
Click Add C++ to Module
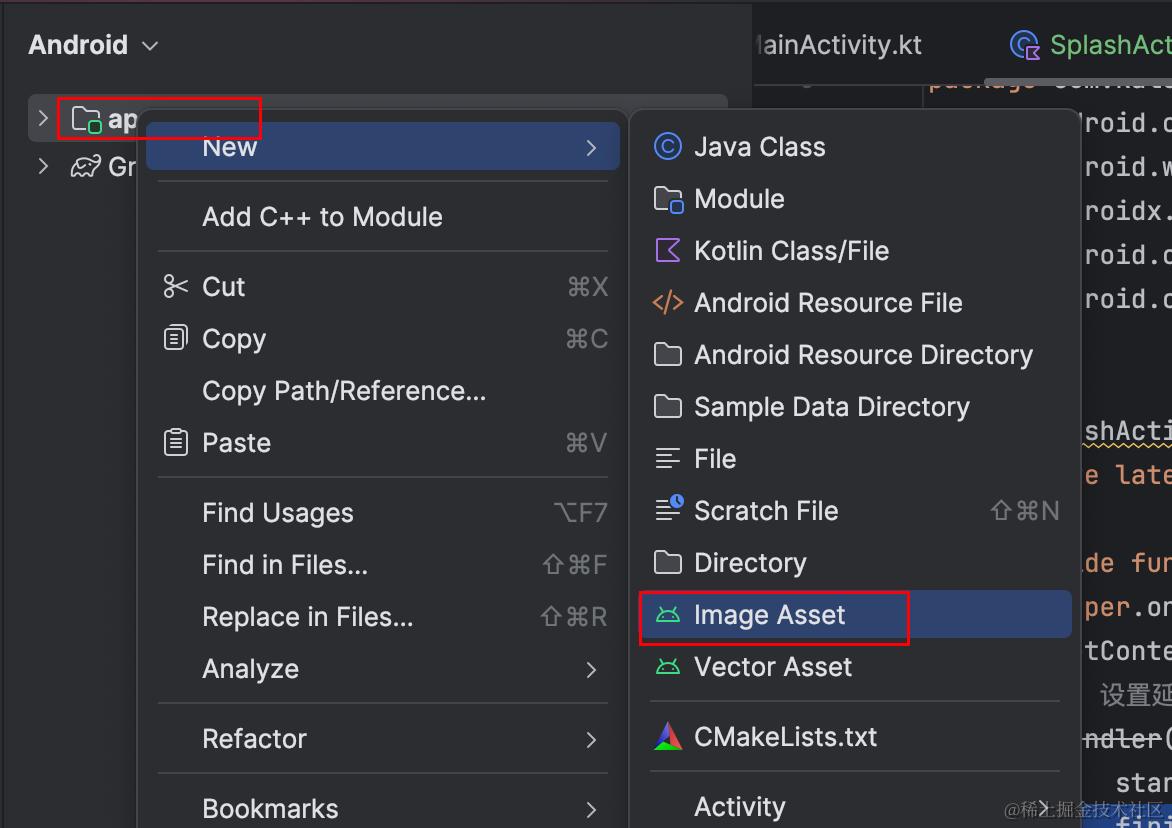pyautogui.click(x=322, y=217)
